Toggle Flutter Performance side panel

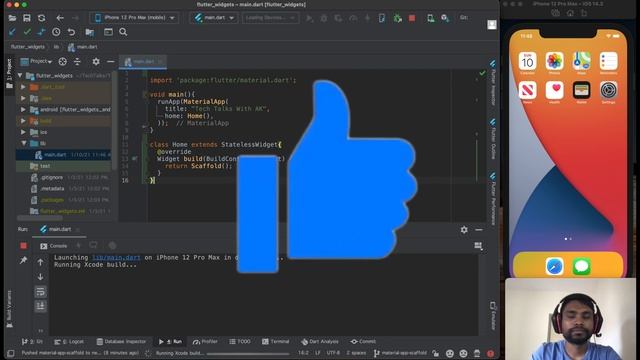tap(493, 199)
